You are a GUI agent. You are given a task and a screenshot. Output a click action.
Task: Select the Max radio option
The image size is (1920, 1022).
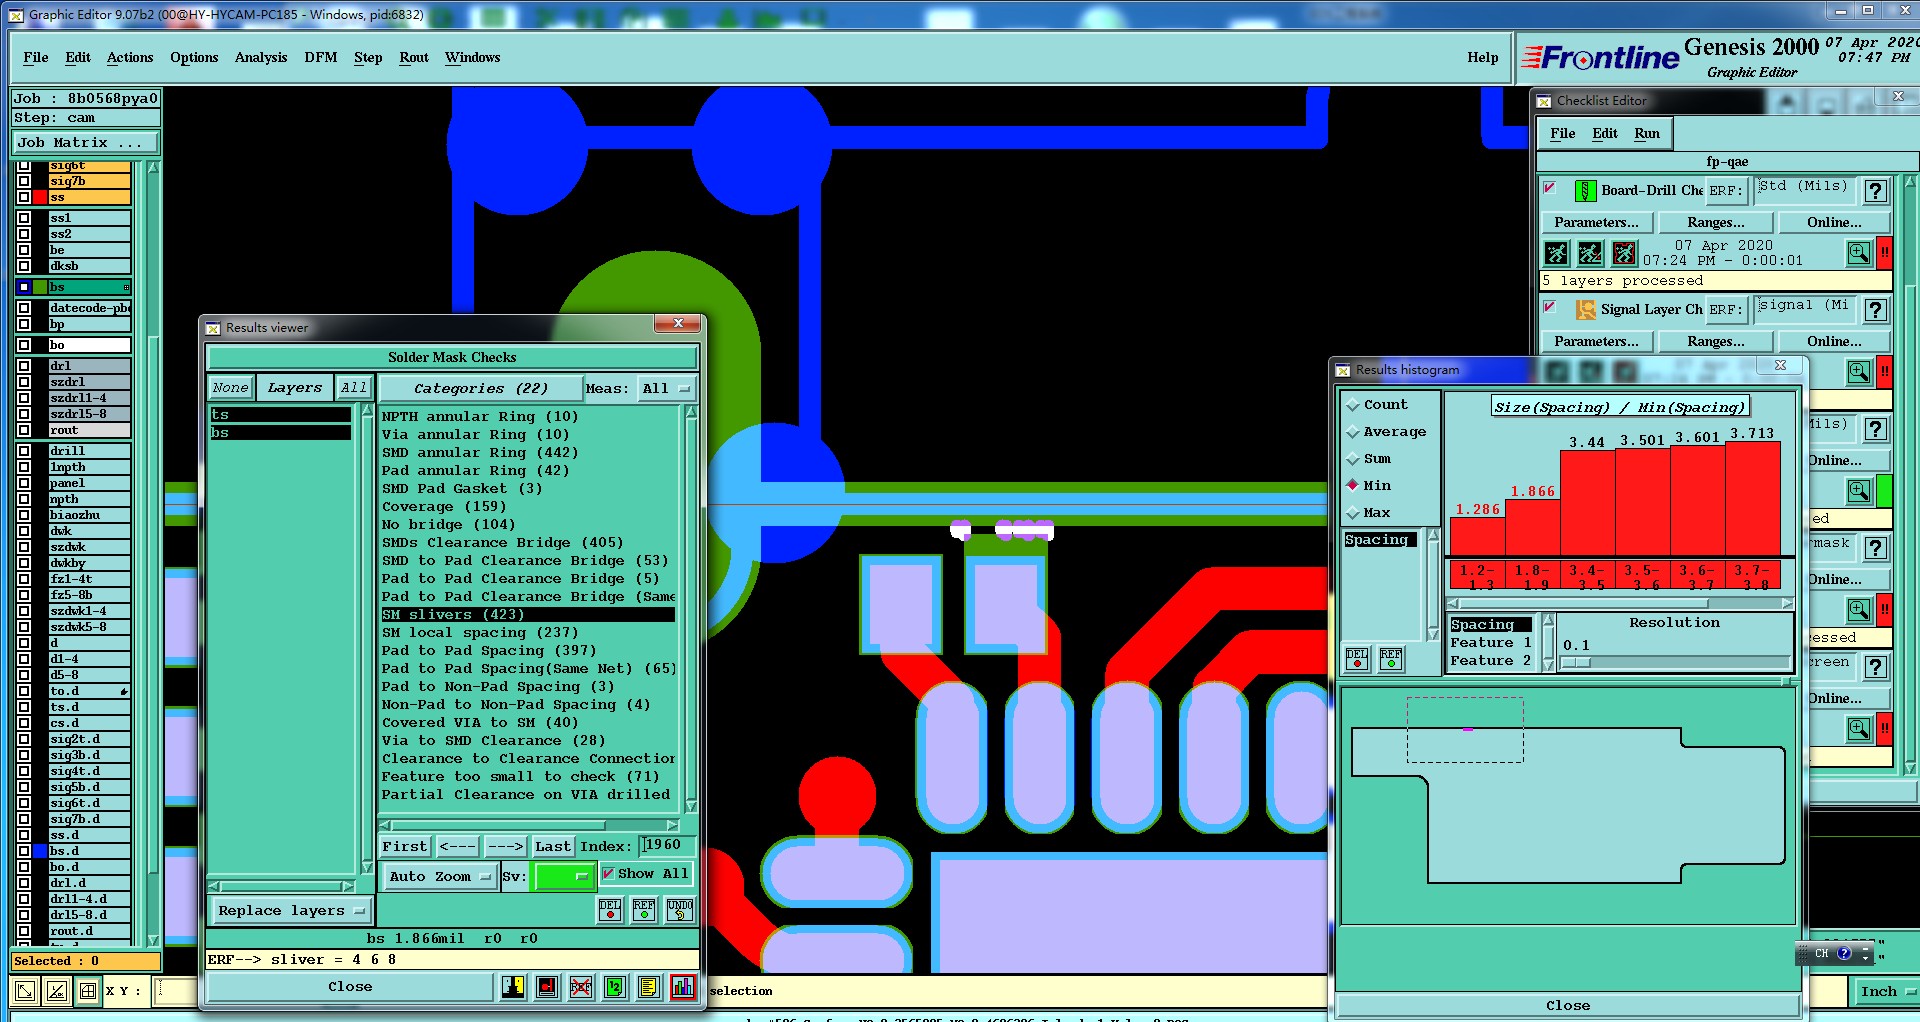pos(1353,513)
